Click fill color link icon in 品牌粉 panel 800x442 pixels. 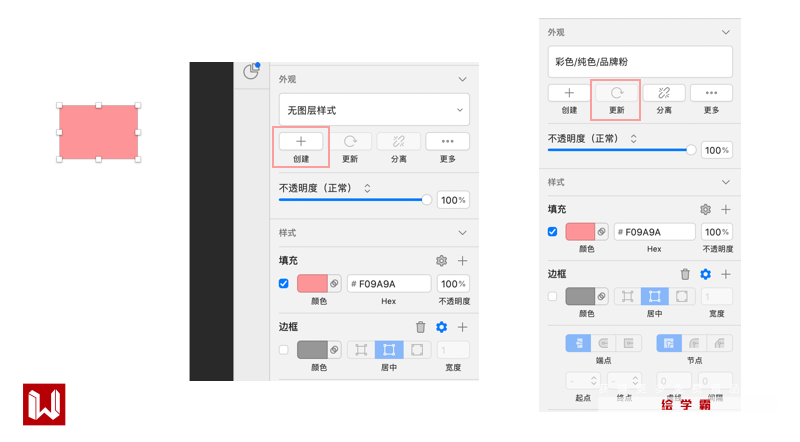tap(602, 232)
